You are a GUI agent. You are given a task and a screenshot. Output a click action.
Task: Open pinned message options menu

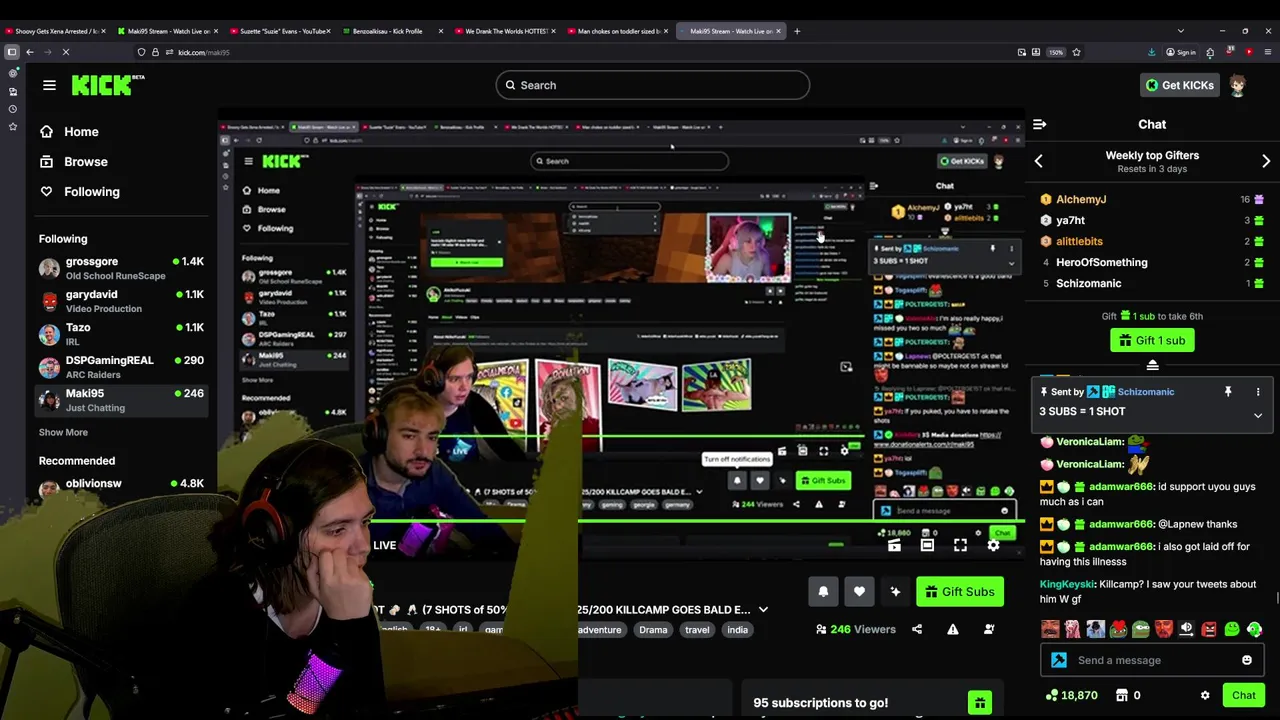pos(1258,392)
